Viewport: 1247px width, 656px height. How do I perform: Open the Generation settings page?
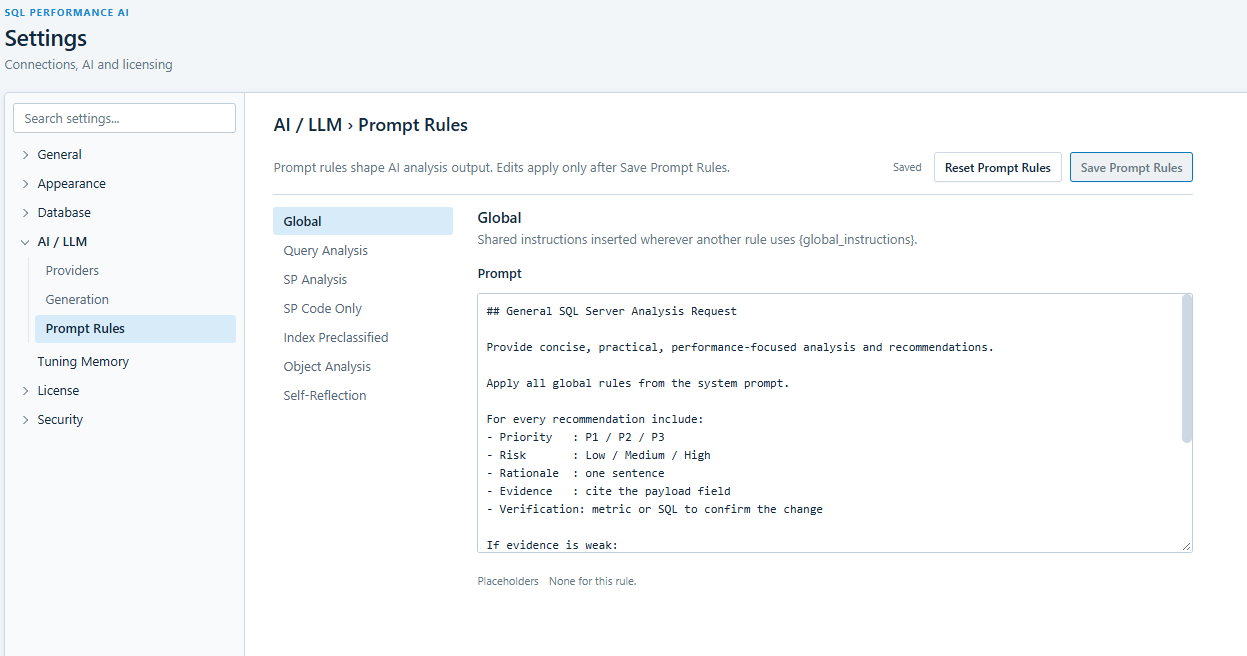click(77, 300)
